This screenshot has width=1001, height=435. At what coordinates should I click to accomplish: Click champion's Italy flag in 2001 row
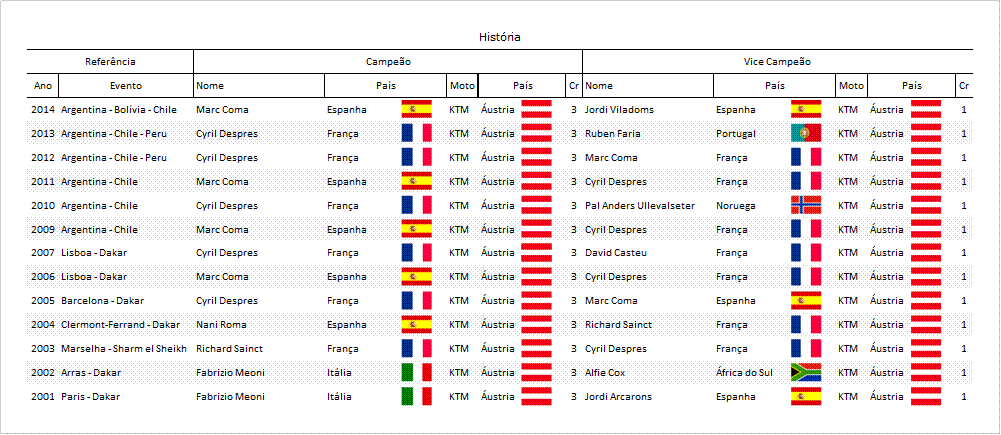click(416, 396)
